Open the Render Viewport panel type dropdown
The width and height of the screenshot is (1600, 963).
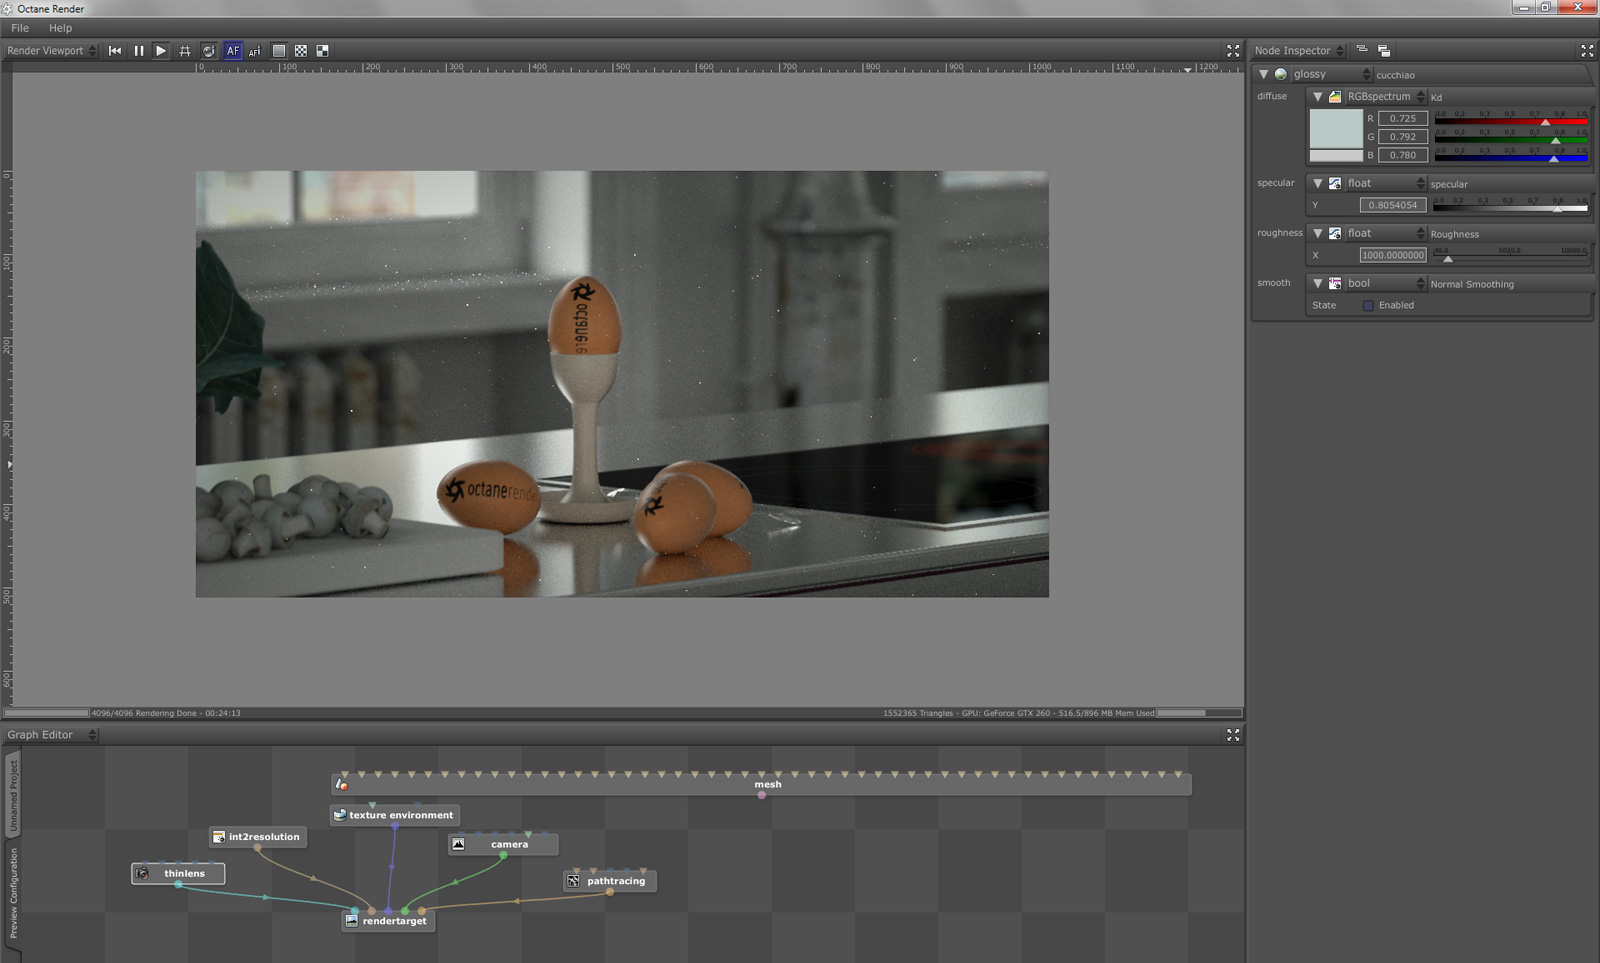click(x=51, y=51)
